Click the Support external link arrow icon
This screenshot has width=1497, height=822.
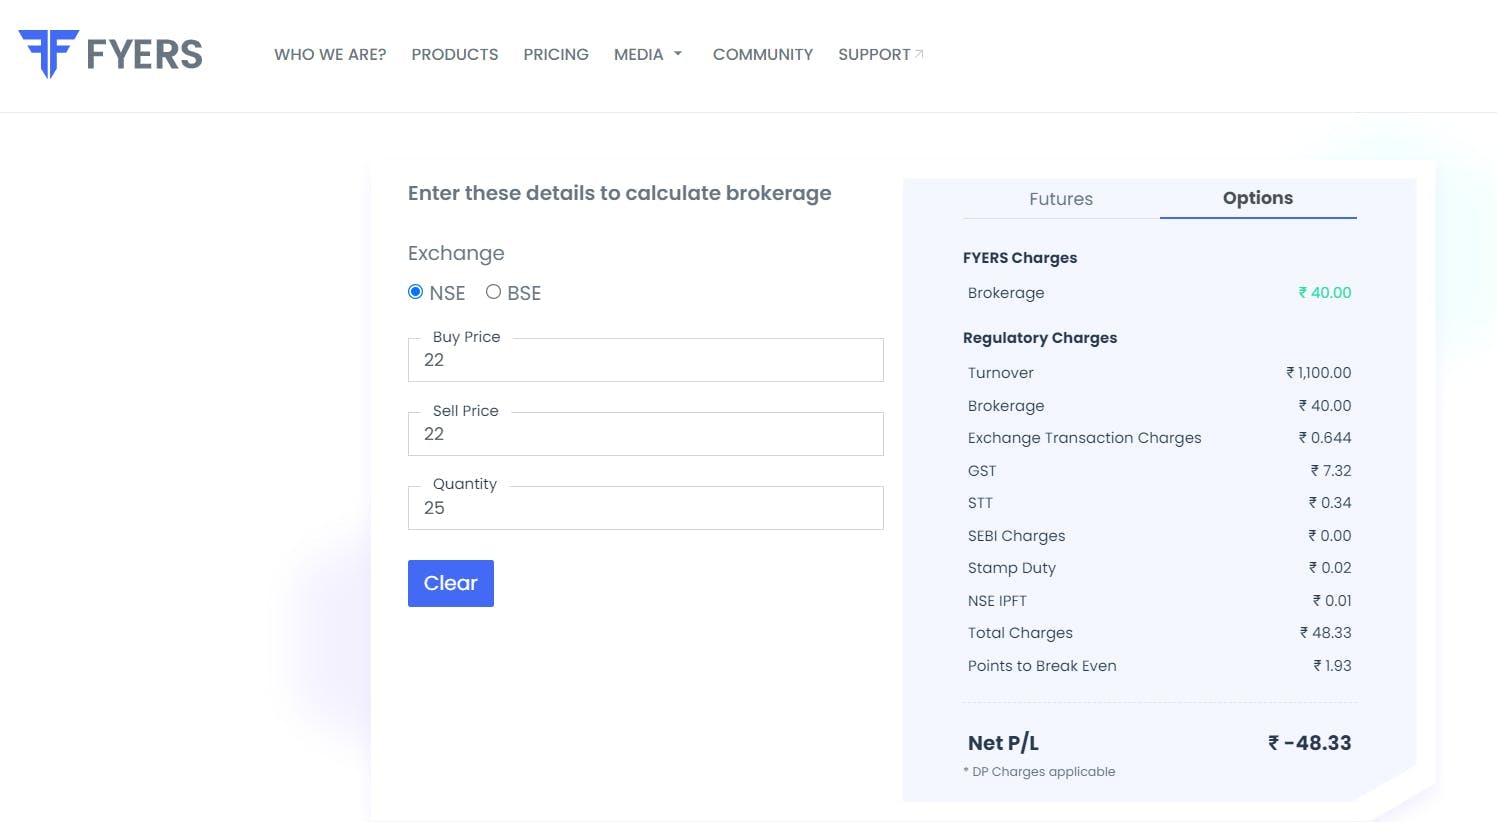(920, 54)
